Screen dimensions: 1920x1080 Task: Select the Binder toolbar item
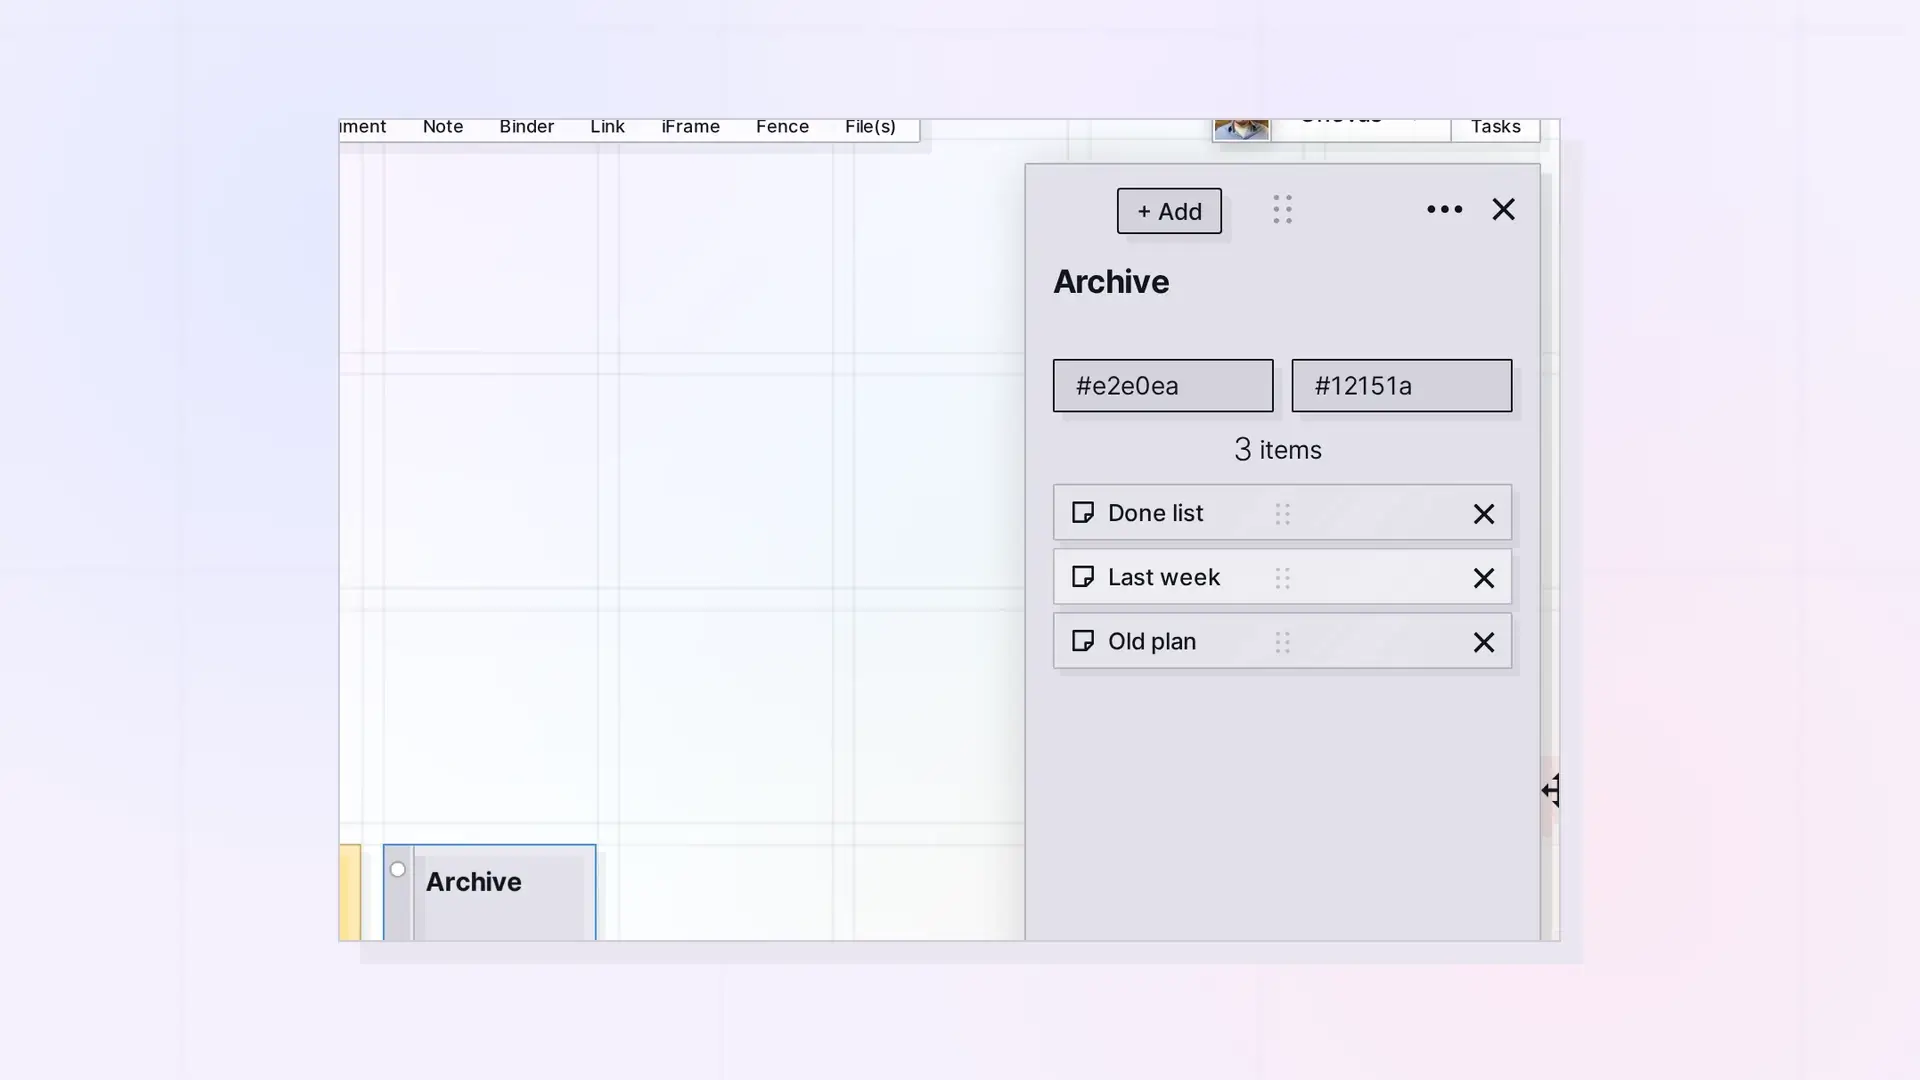(x=527, y=127)
